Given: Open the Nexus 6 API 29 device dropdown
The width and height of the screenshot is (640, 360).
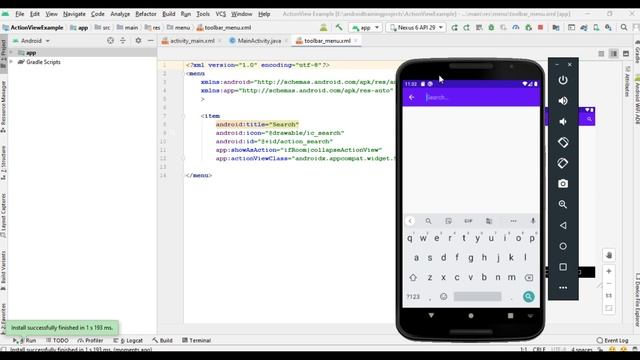Looking at the screenshot, I should pyautogui.click(x=416, y=28).
